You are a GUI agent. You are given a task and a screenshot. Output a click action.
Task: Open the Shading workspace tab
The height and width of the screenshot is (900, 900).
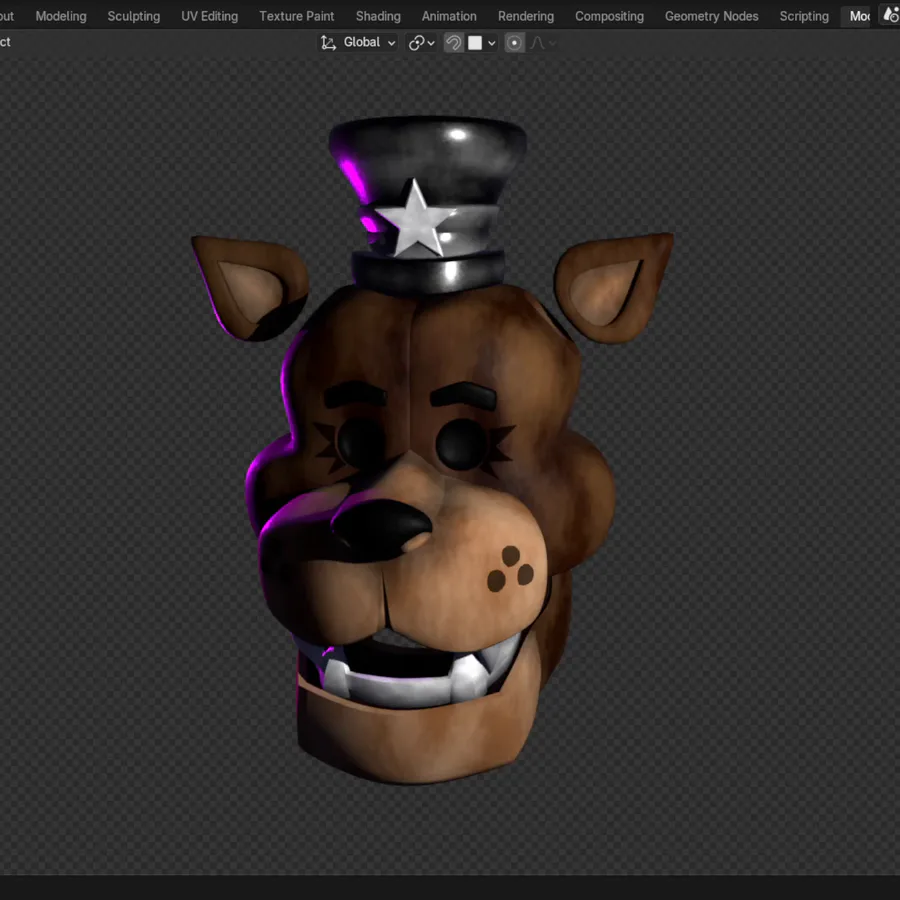point(378,16)
